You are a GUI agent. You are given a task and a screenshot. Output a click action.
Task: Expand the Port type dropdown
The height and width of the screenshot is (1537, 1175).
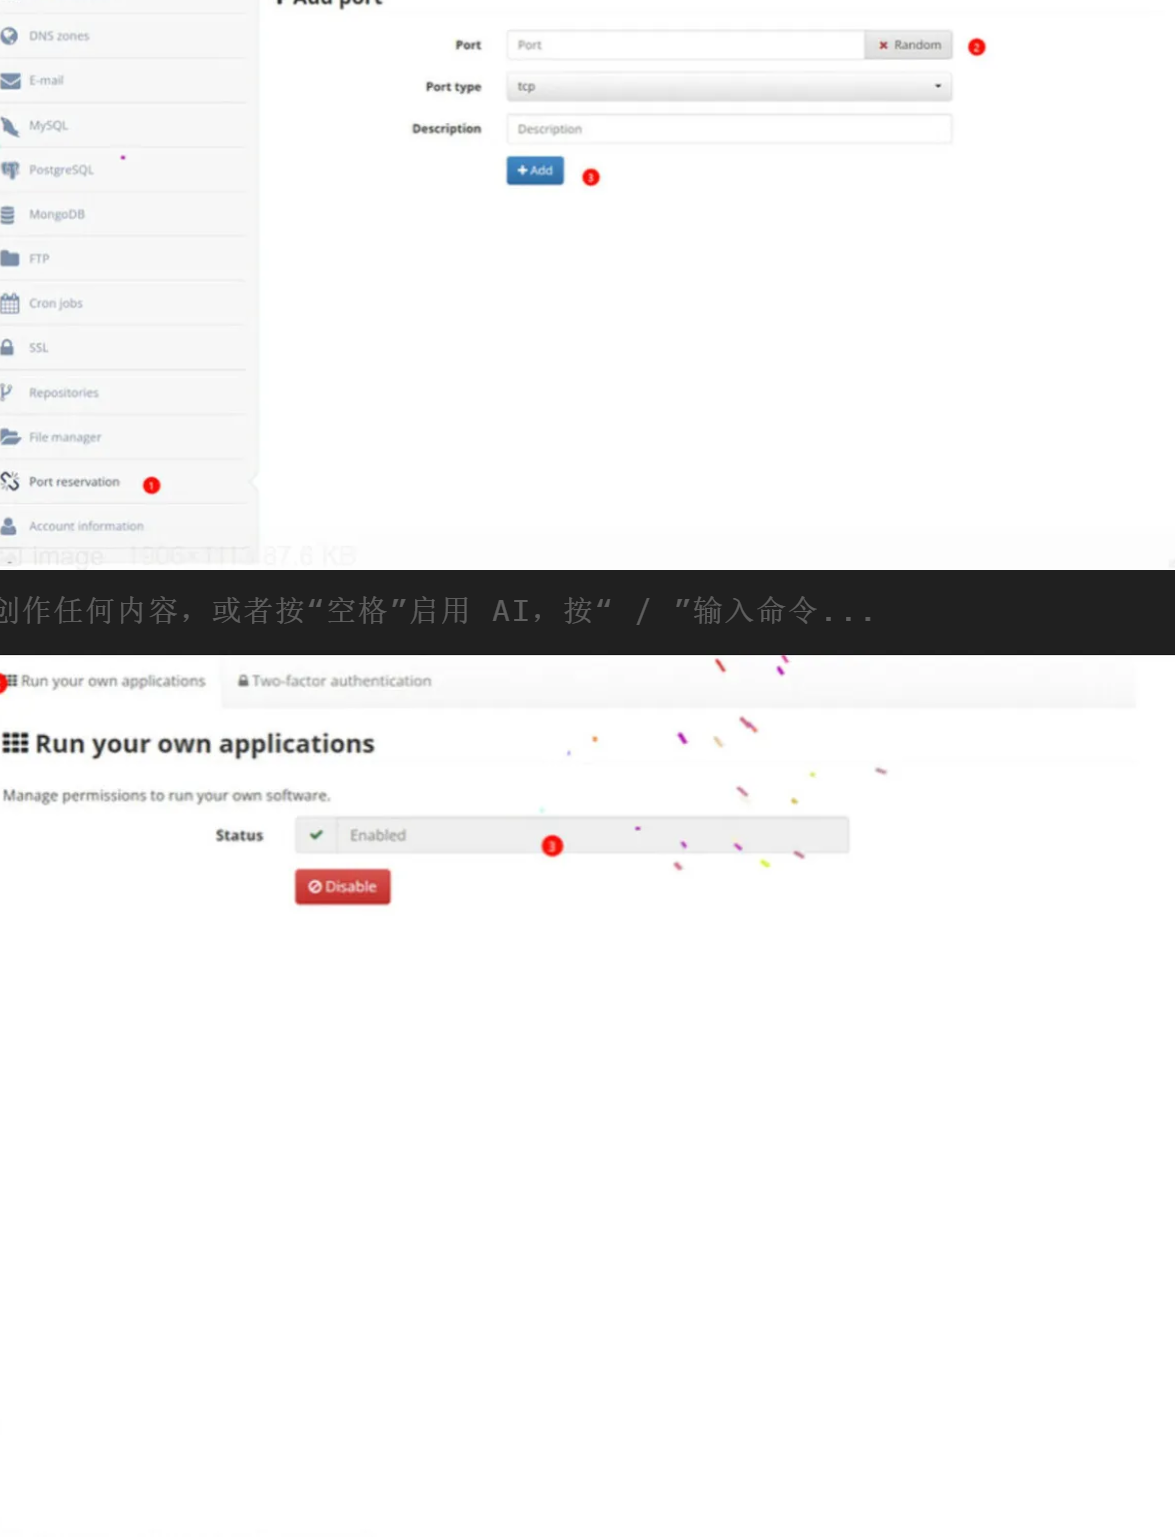click(728, 87)
